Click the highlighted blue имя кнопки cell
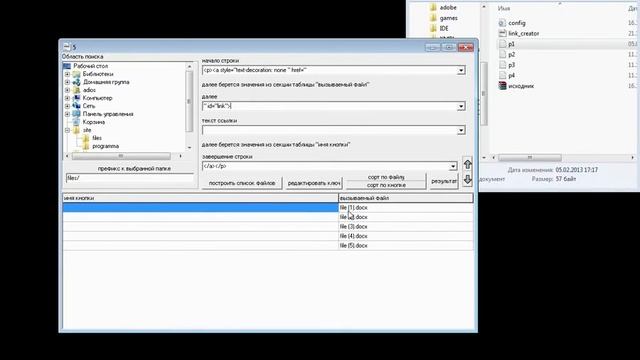The width and height of the screenshot is (640, 360). [x=200, y=207]
